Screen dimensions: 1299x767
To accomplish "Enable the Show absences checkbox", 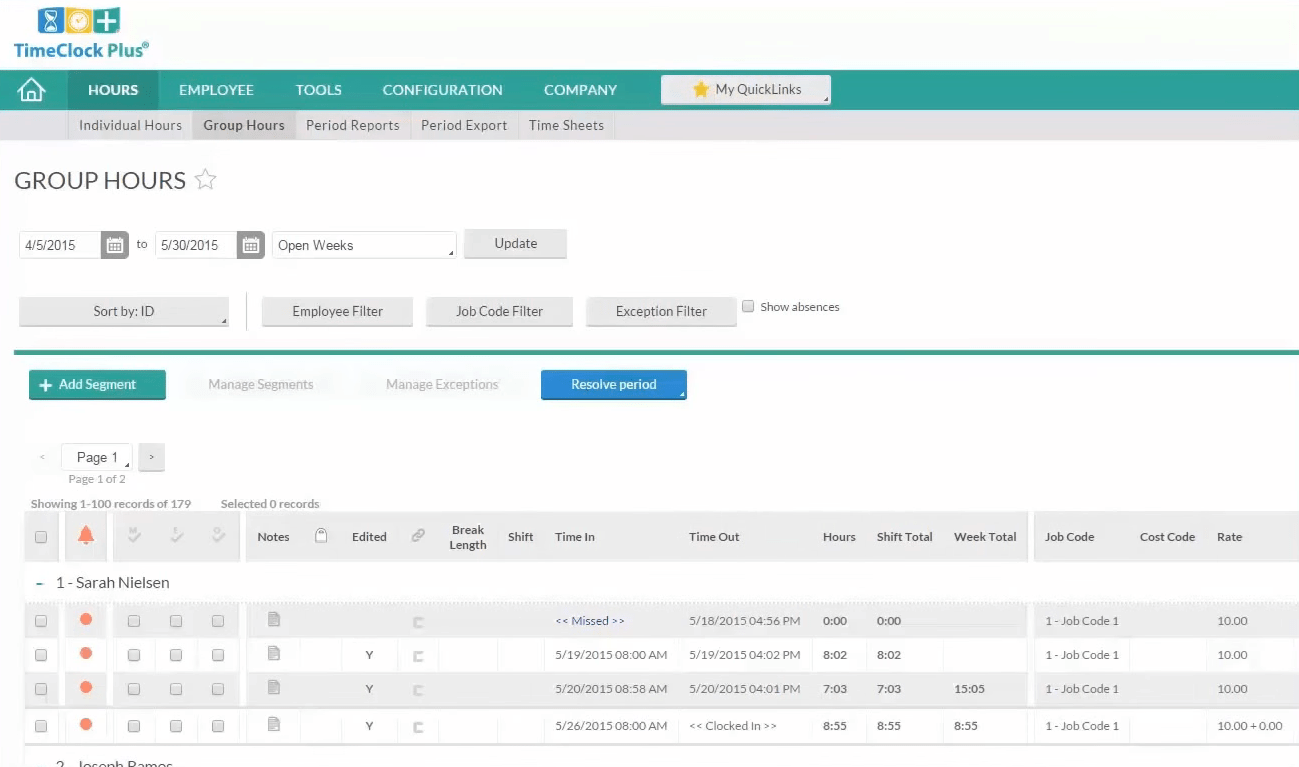I will click(x=749, y=306).
